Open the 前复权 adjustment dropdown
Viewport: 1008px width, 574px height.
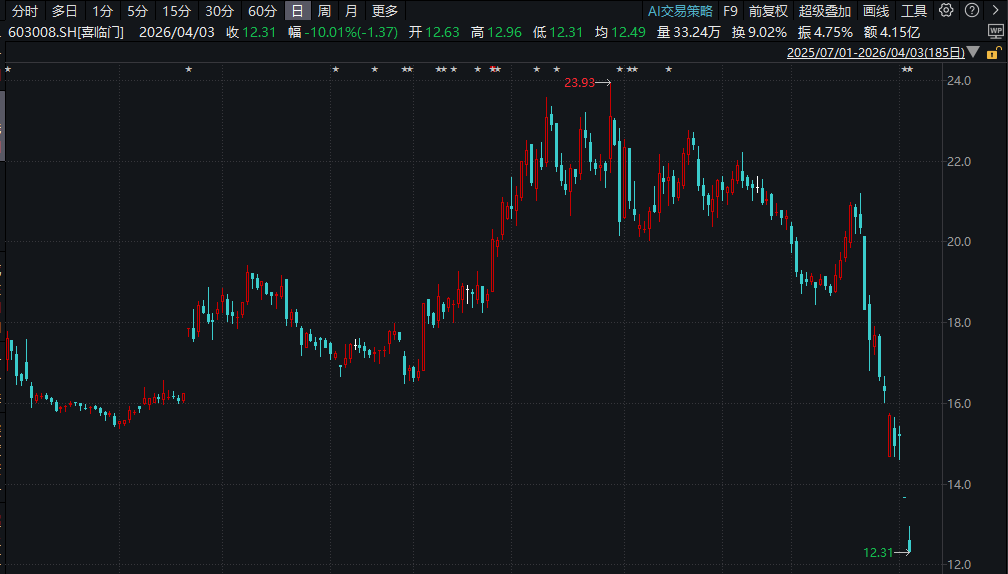[768, 11]
